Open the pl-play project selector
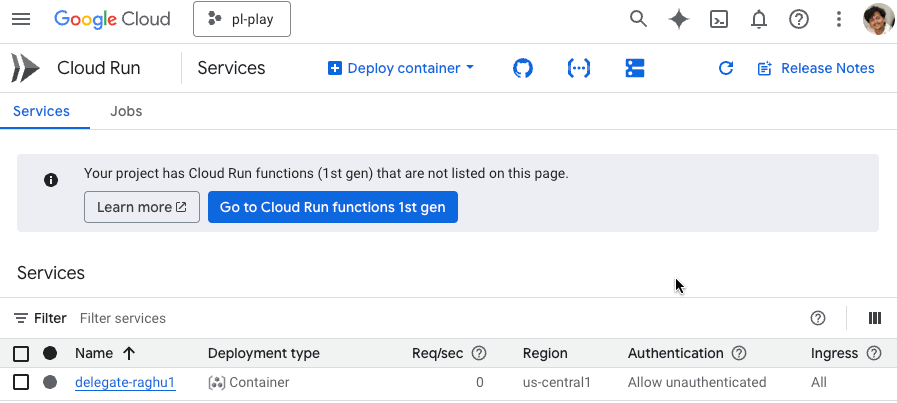This screenshot has height=403, width=897. tap(241, 19)
